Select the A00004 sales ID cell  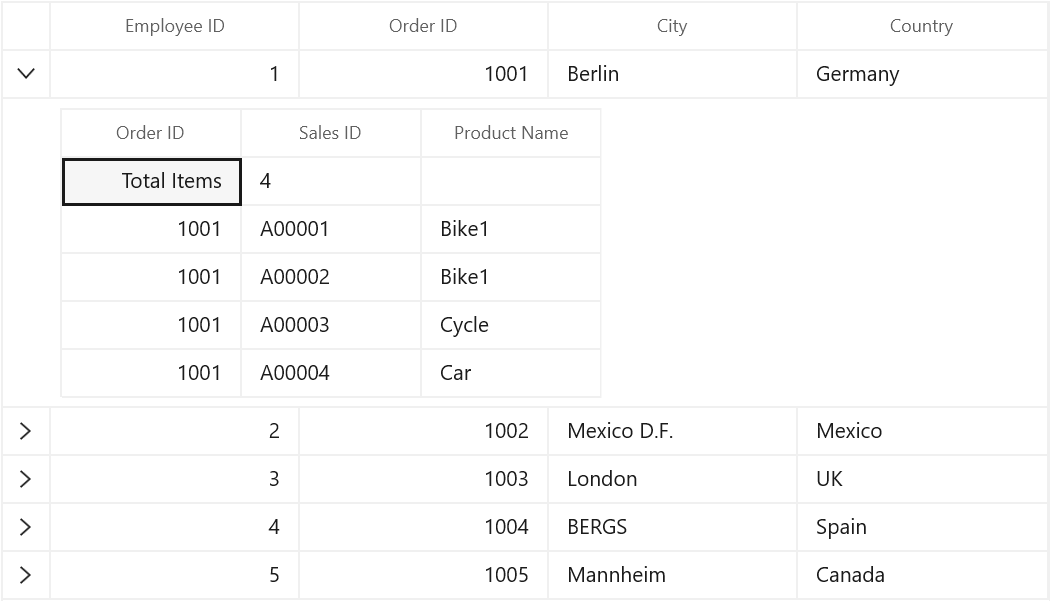point(331,373)
